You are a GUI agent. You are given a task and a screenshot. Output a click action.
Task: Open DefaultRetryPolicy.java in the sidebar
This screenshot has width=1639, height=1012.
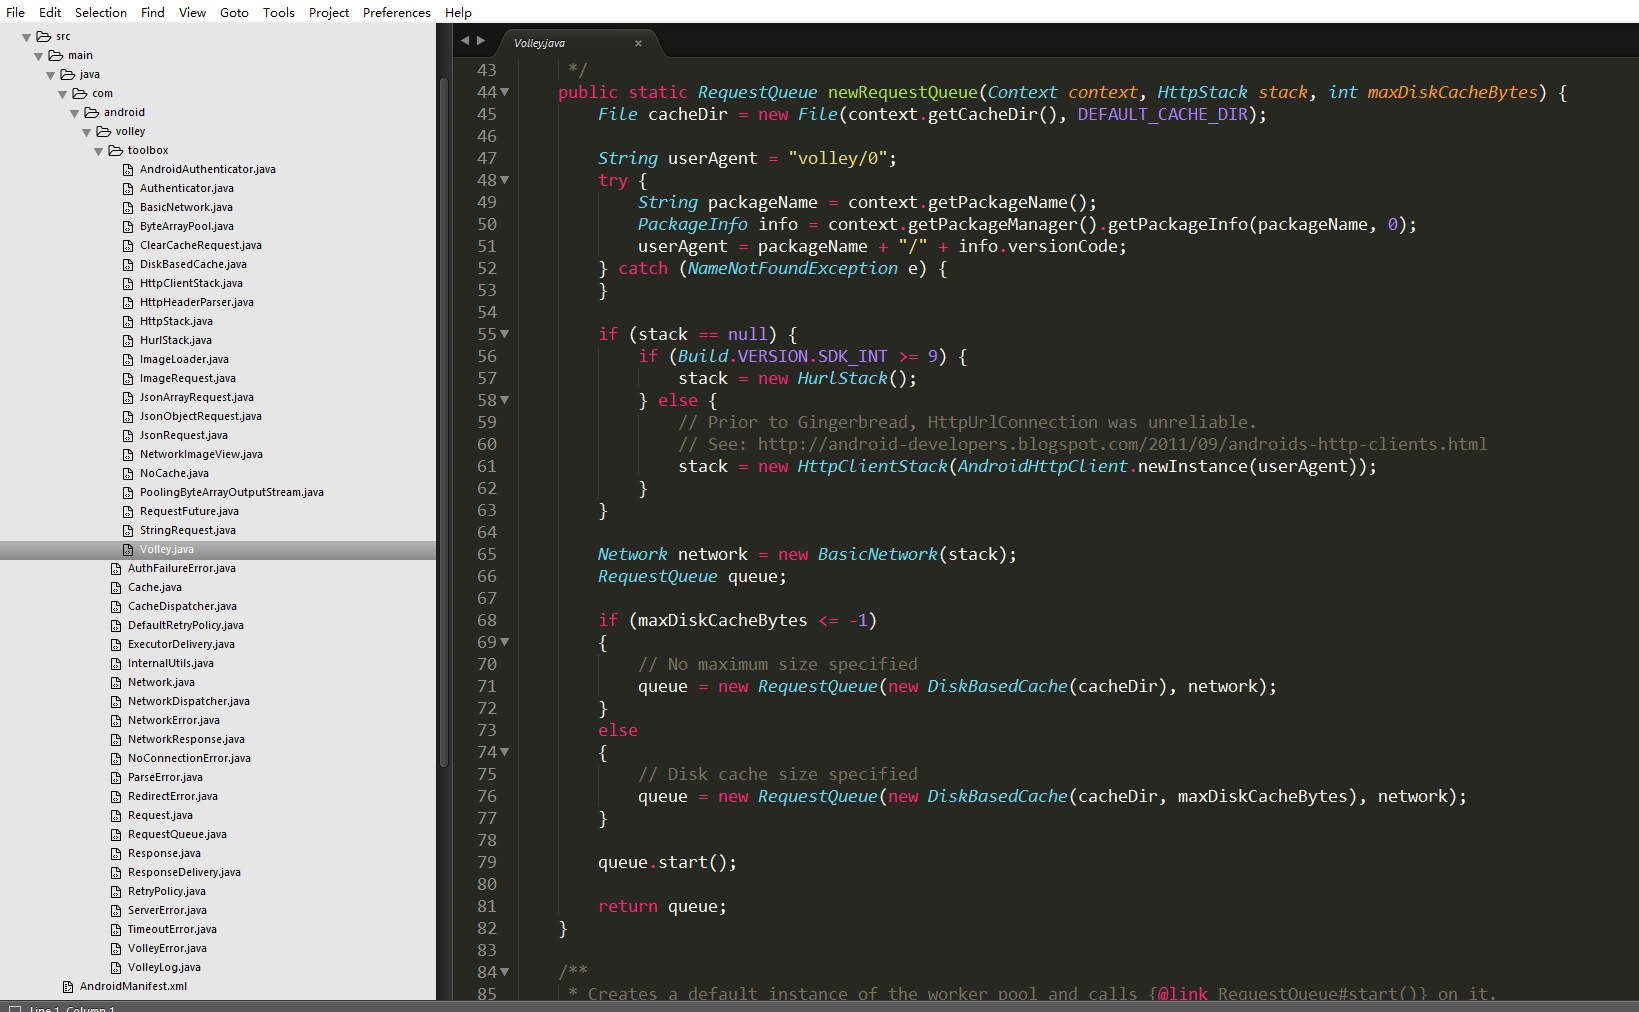click(186, 625)
